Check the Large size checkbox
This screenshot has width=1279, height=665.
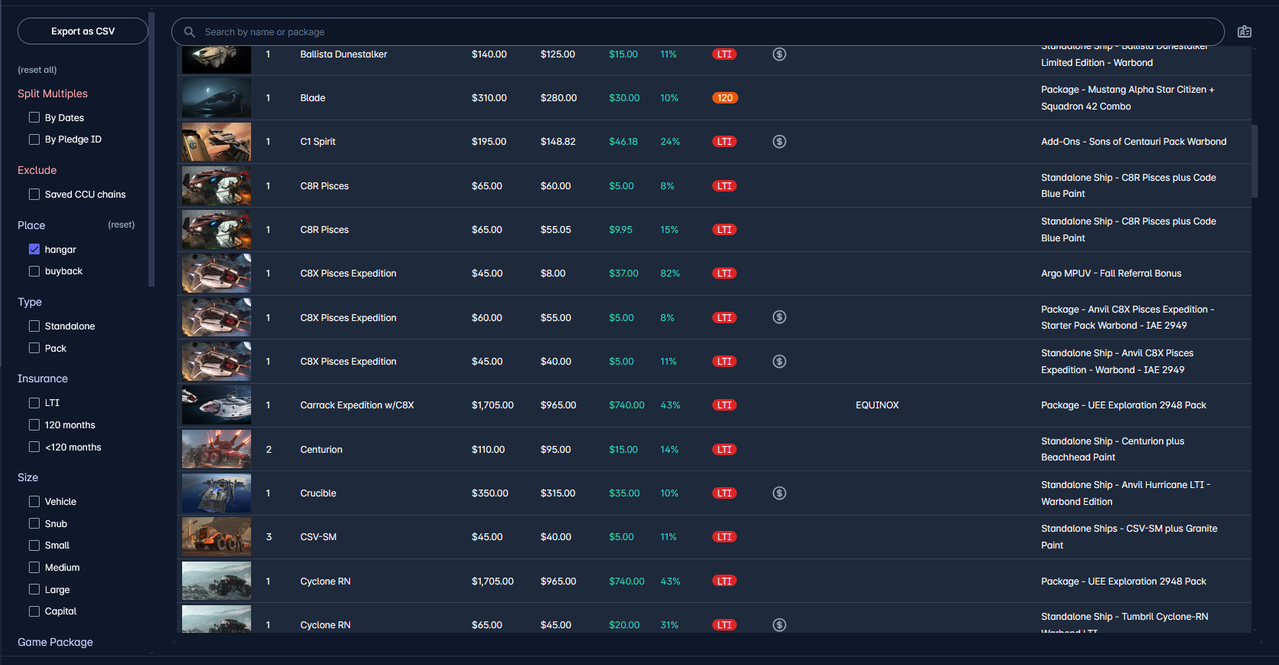[x=34, y=590]
